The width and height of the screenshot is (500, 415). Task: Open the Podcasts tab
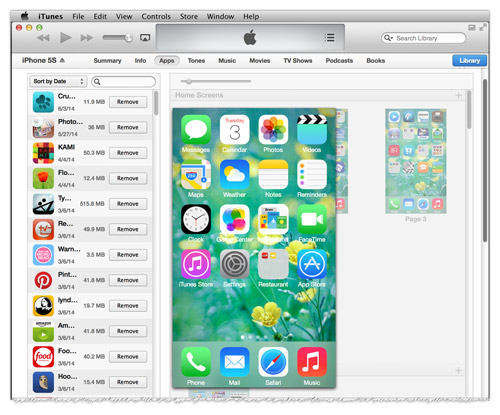tap(339, 61)
